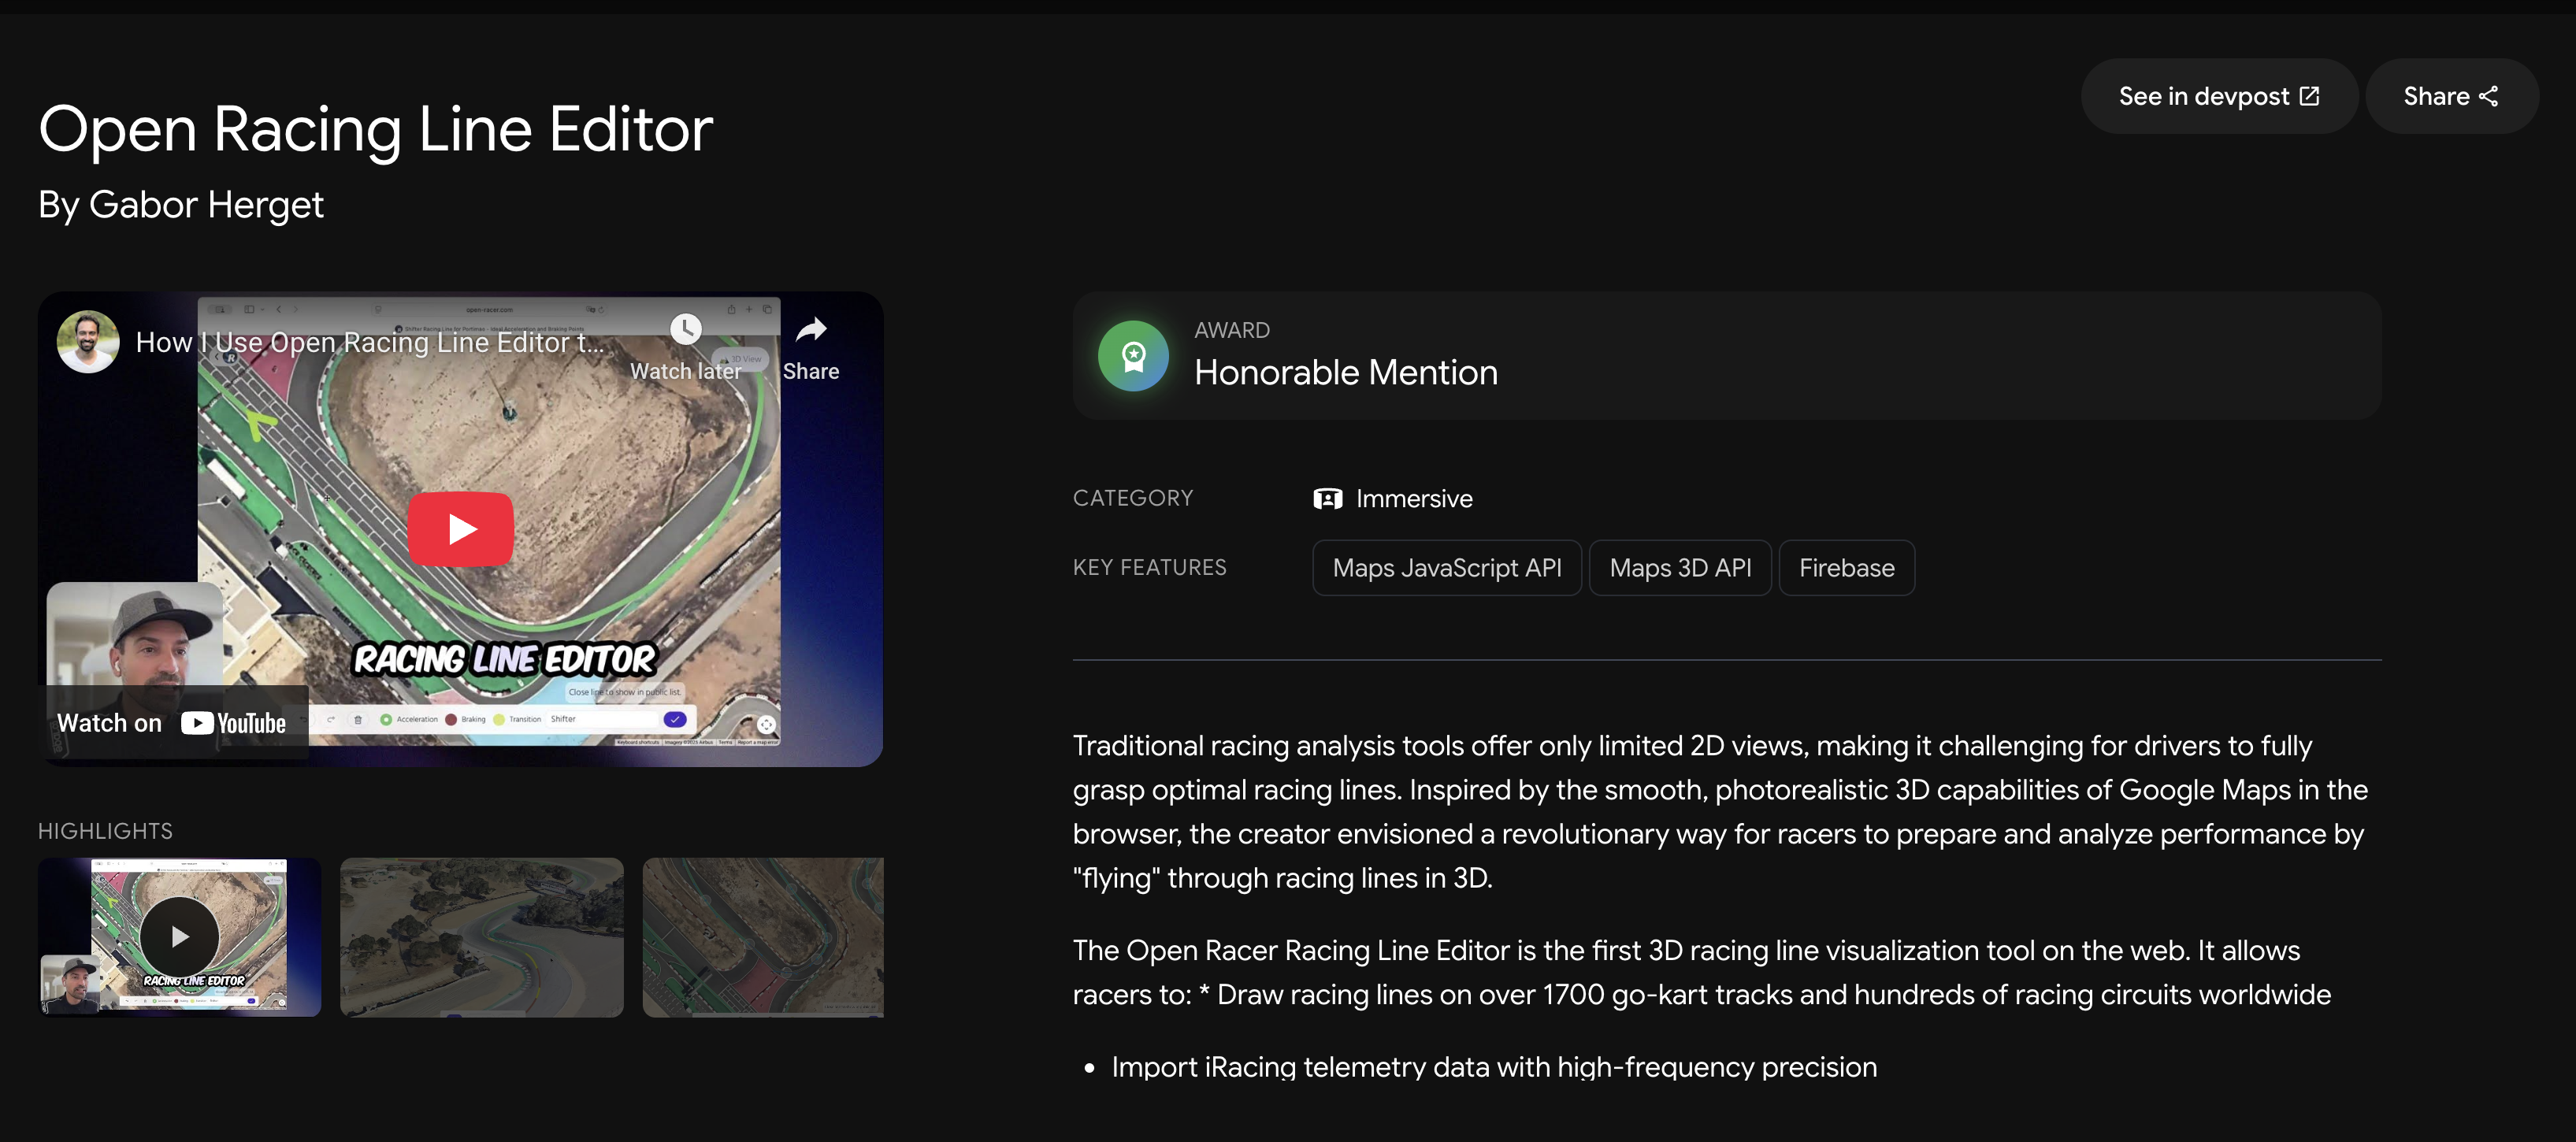The image size is (2576, 1142).
Task: Select the Maps 3D API feature chip
Action: tap(1680, 568)
